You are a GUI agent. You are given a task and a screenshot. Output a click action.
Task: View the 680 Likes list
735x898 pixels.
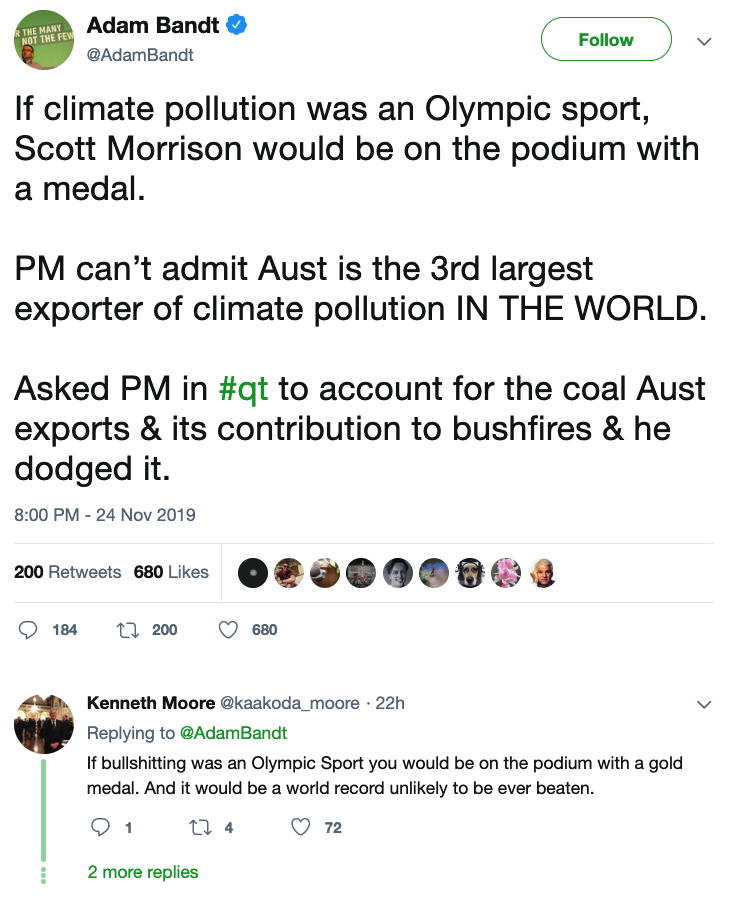coord(171,572)
